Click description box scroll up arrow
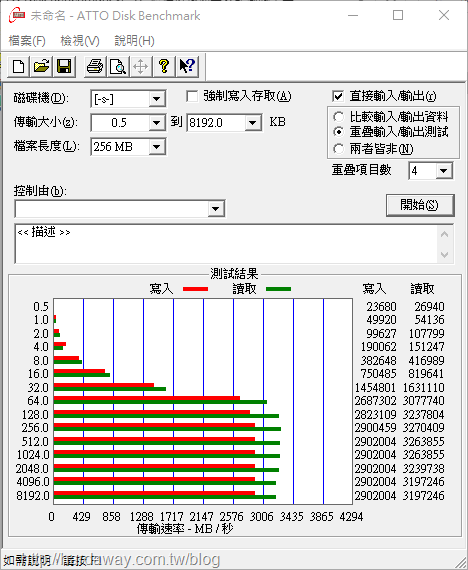 pos(444,234)
